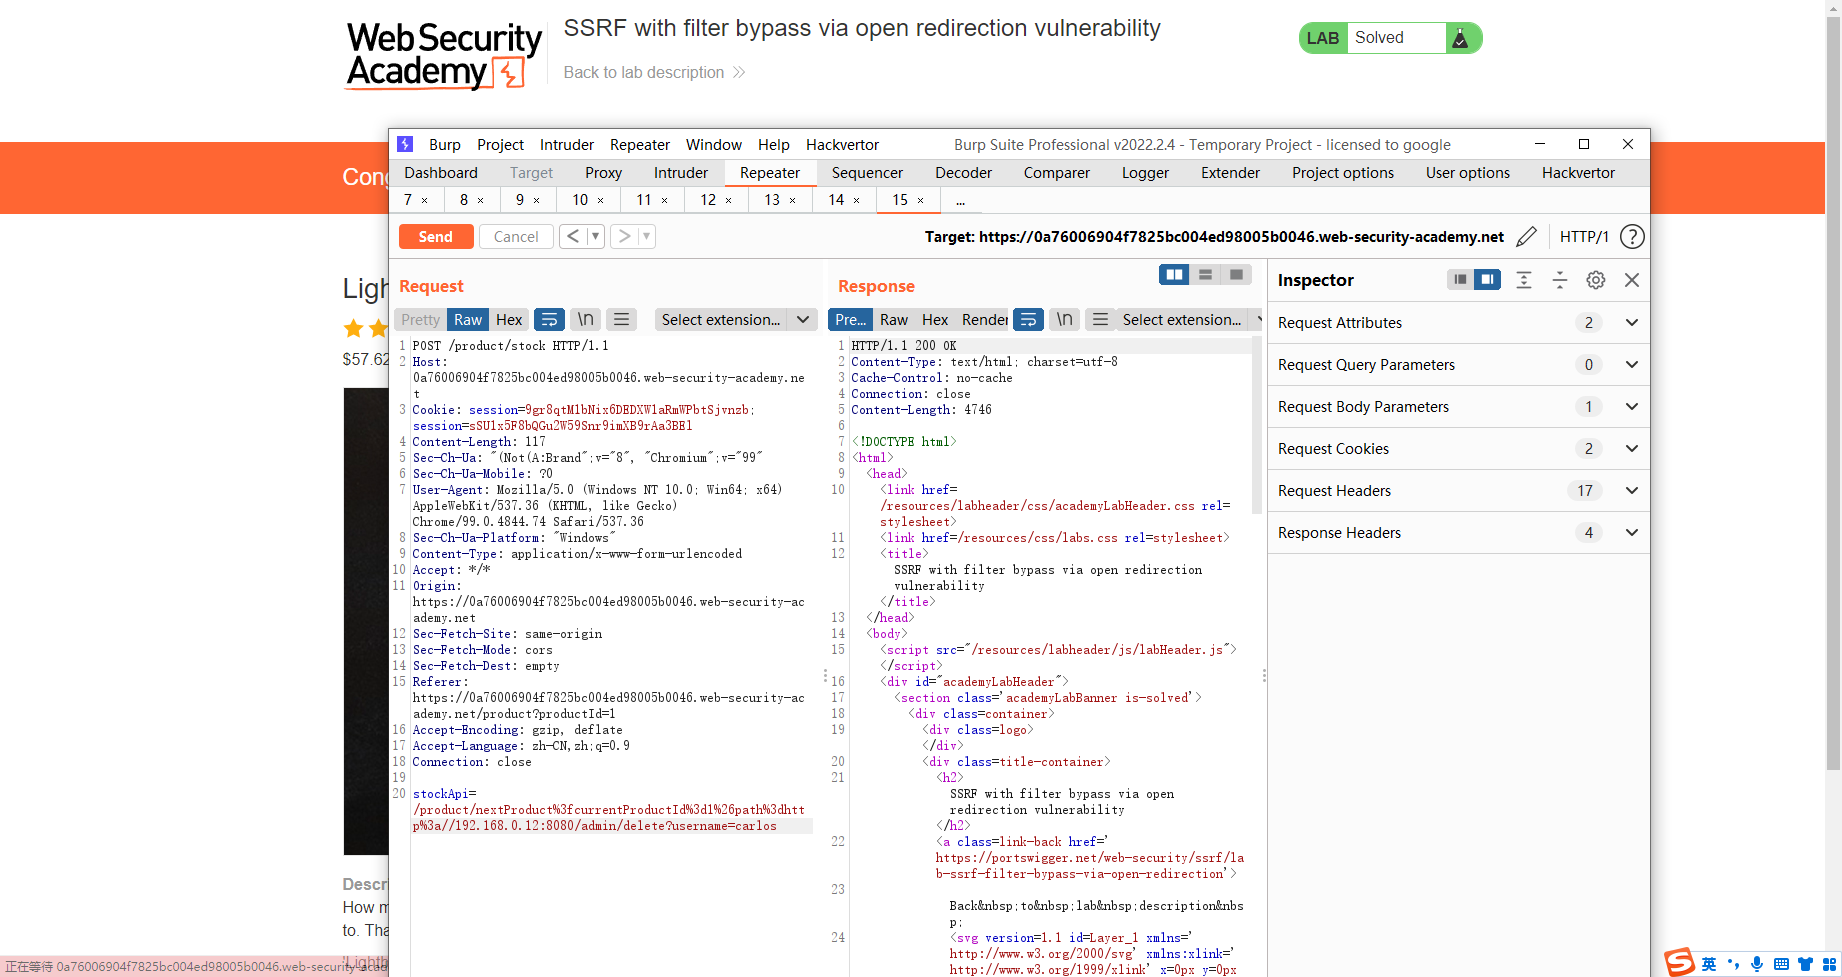Image resolution: width=1842 pixels, height=977 pixels.
Task: Click Sogou input method icon in tray
Action: click(1680, 963)
